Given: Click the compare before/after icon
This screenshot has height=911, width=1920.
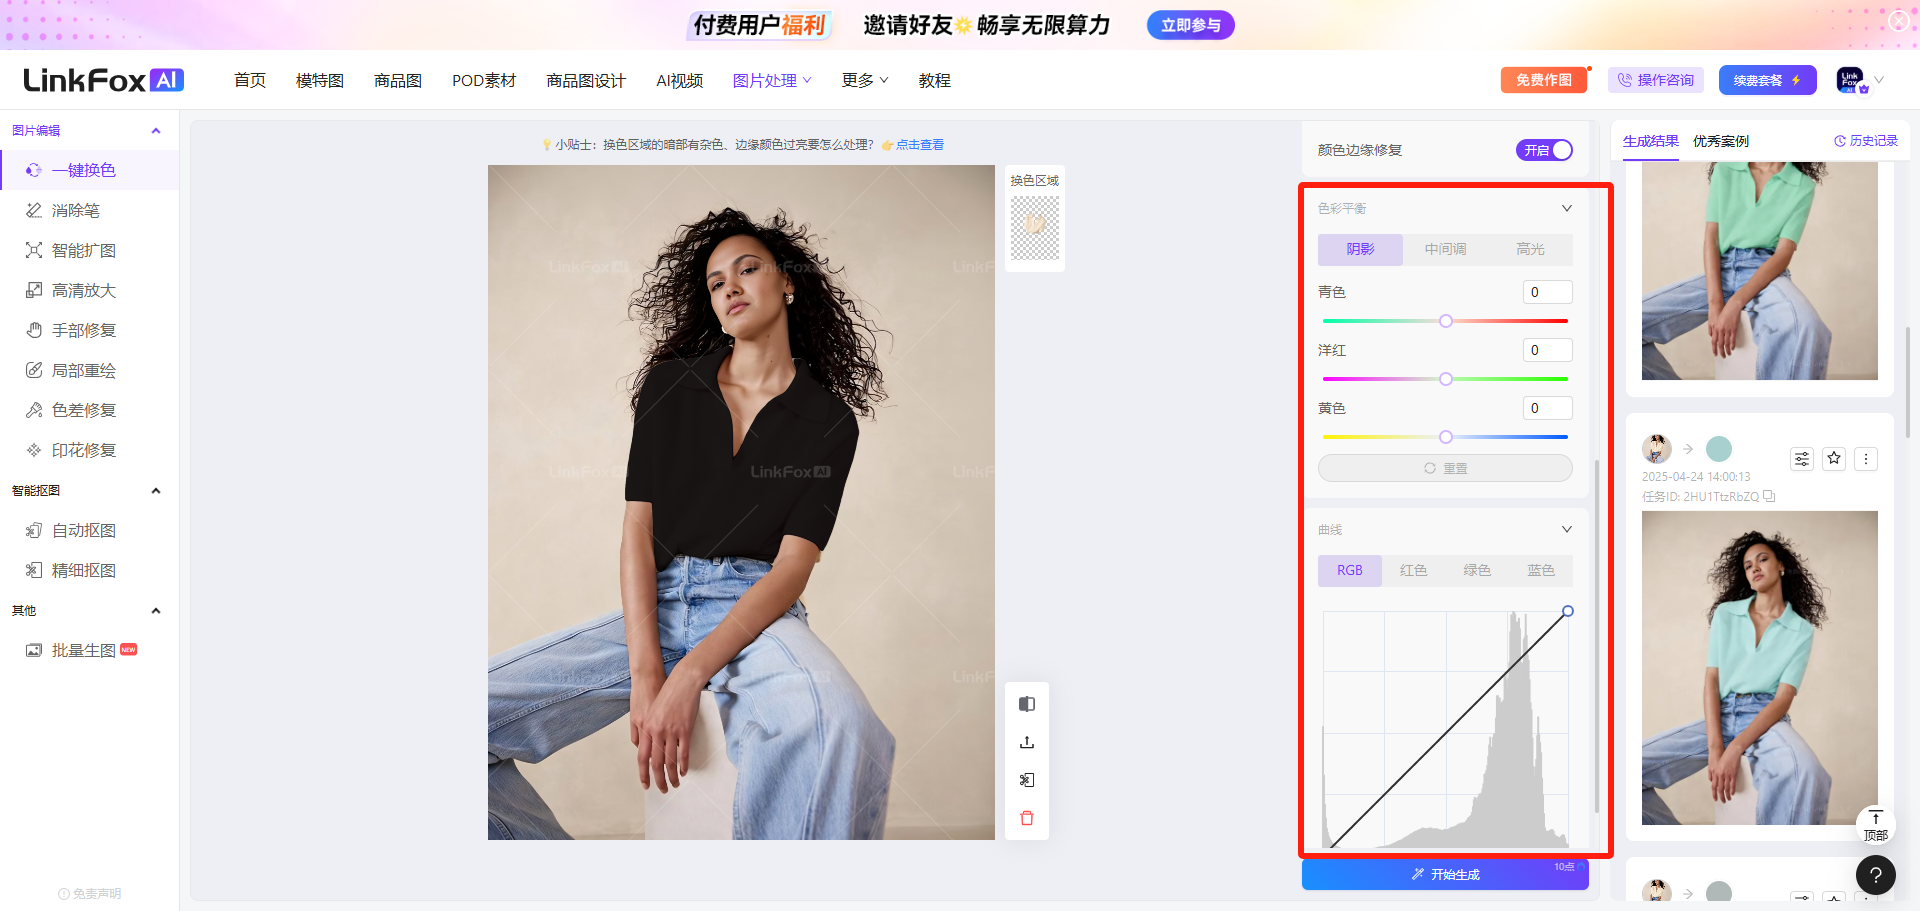Looking at the screenshot, I should pos(1027,704).
